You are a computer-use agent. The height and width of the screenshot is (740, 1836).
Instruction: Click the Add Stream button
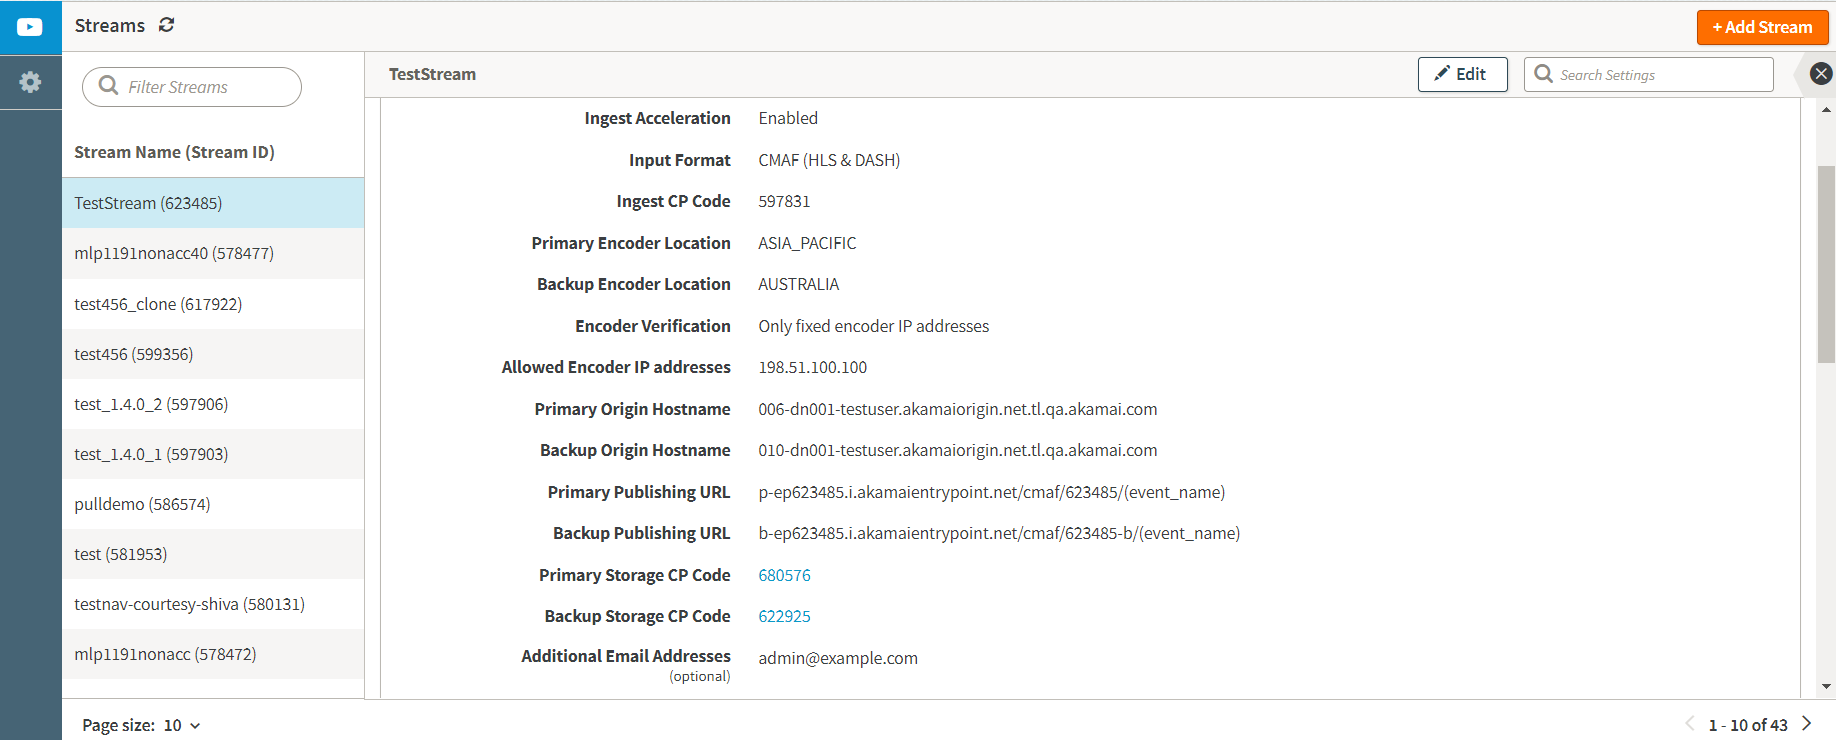[1762, 27]
